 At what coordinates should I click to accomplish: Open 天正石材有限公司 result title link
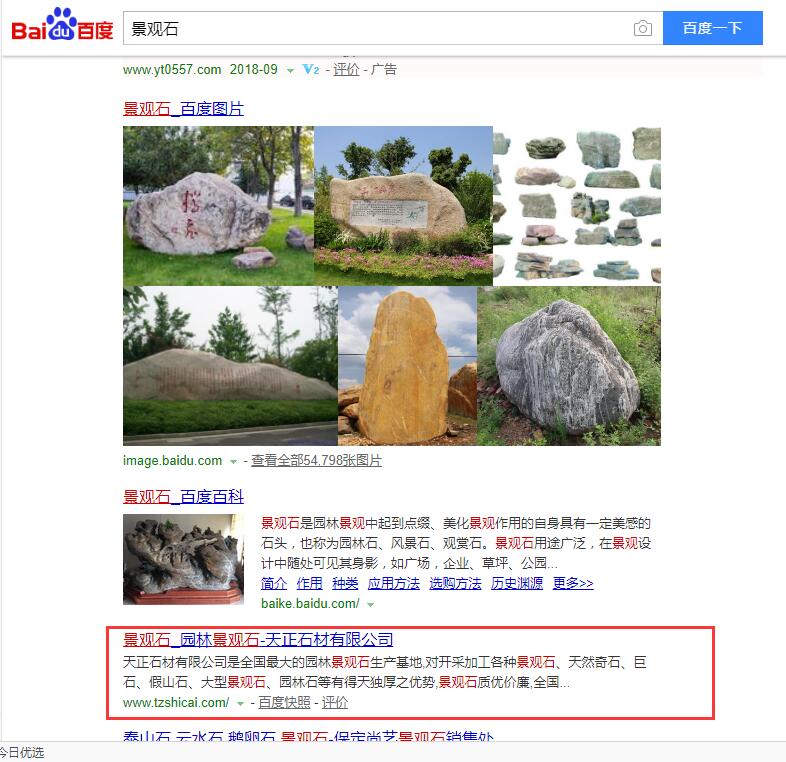[258, 640]
